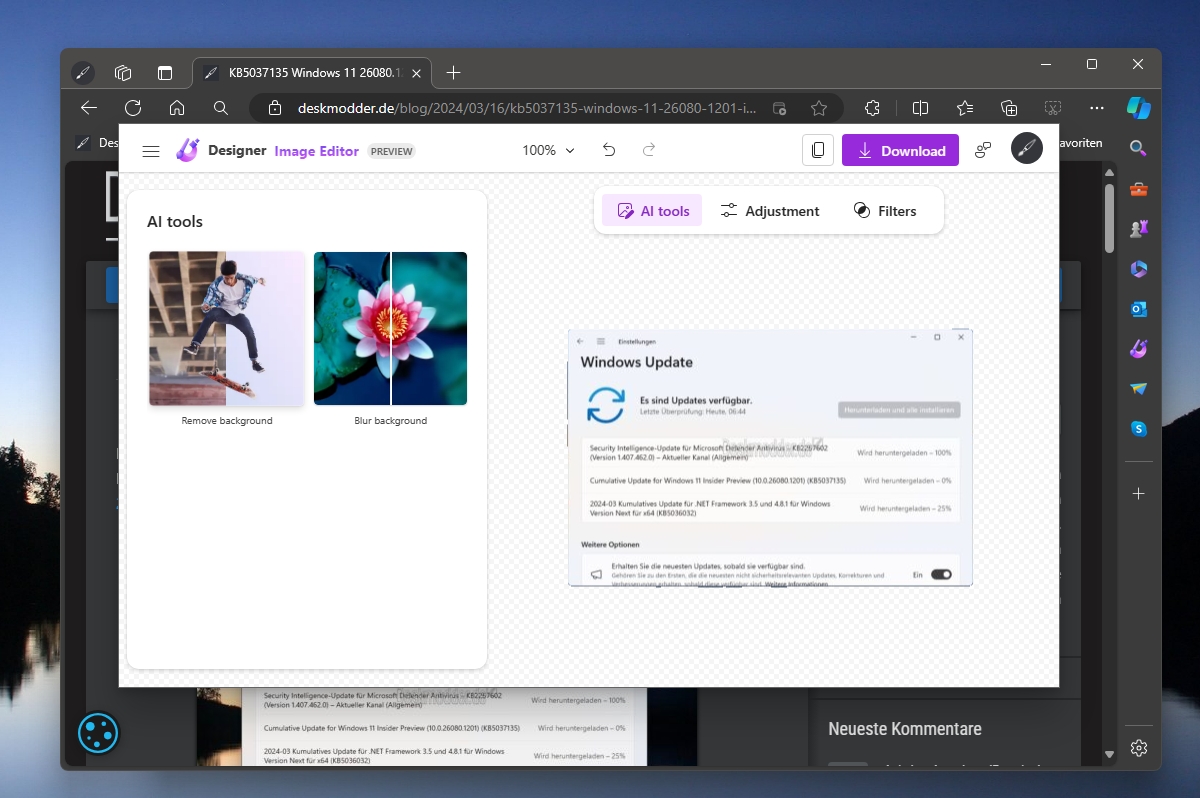This screenshot has width=1200, height=798.
Task: Undo the last edit in Designer
Action: click(609, 150)
